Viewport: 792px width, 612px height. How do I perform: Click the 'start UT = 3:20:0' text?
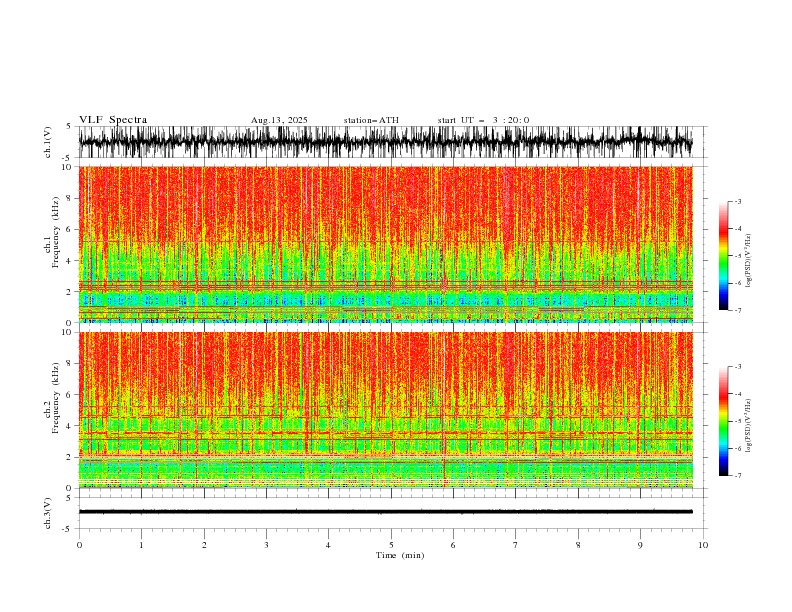pos(483,120)
